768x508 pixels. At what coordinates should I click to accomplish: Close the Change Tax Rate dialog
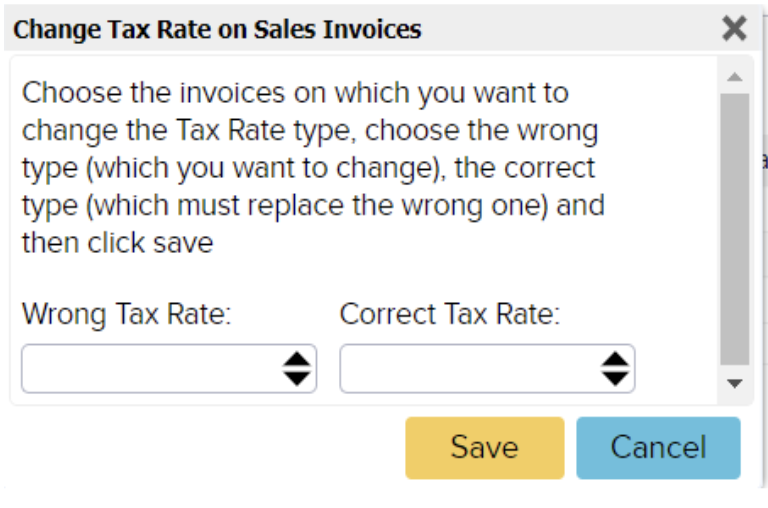coord(734,29)
